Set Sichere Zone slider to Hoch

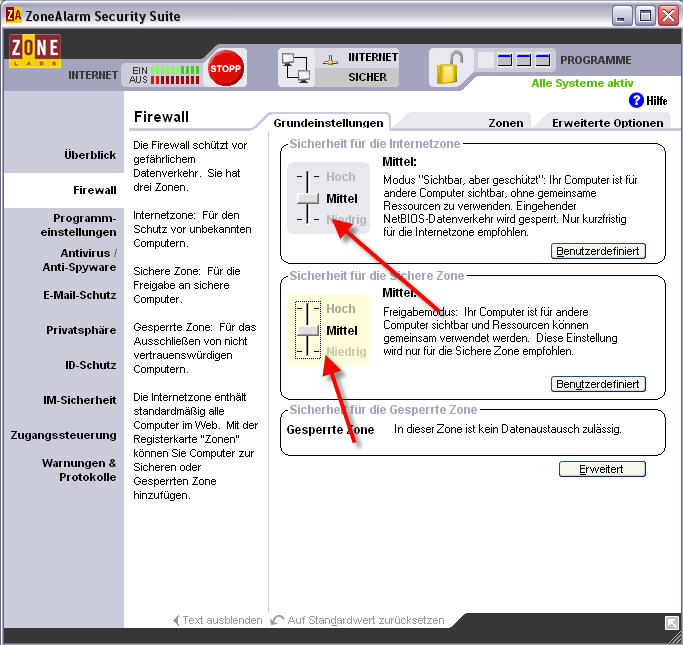point(341,309)
